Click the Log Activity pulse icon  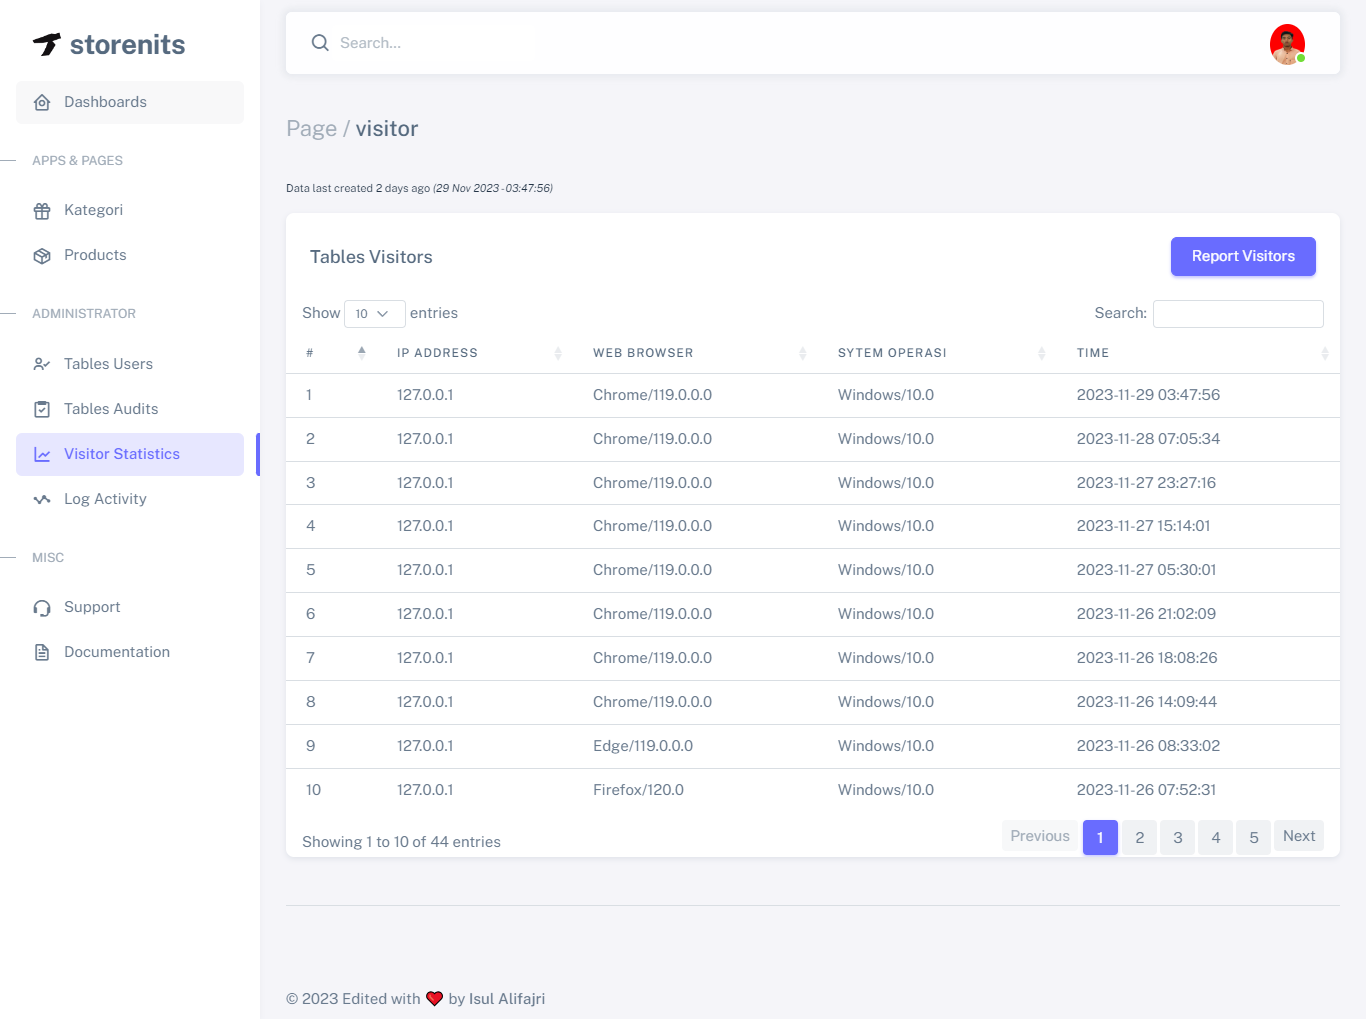[x=42, y=499]
